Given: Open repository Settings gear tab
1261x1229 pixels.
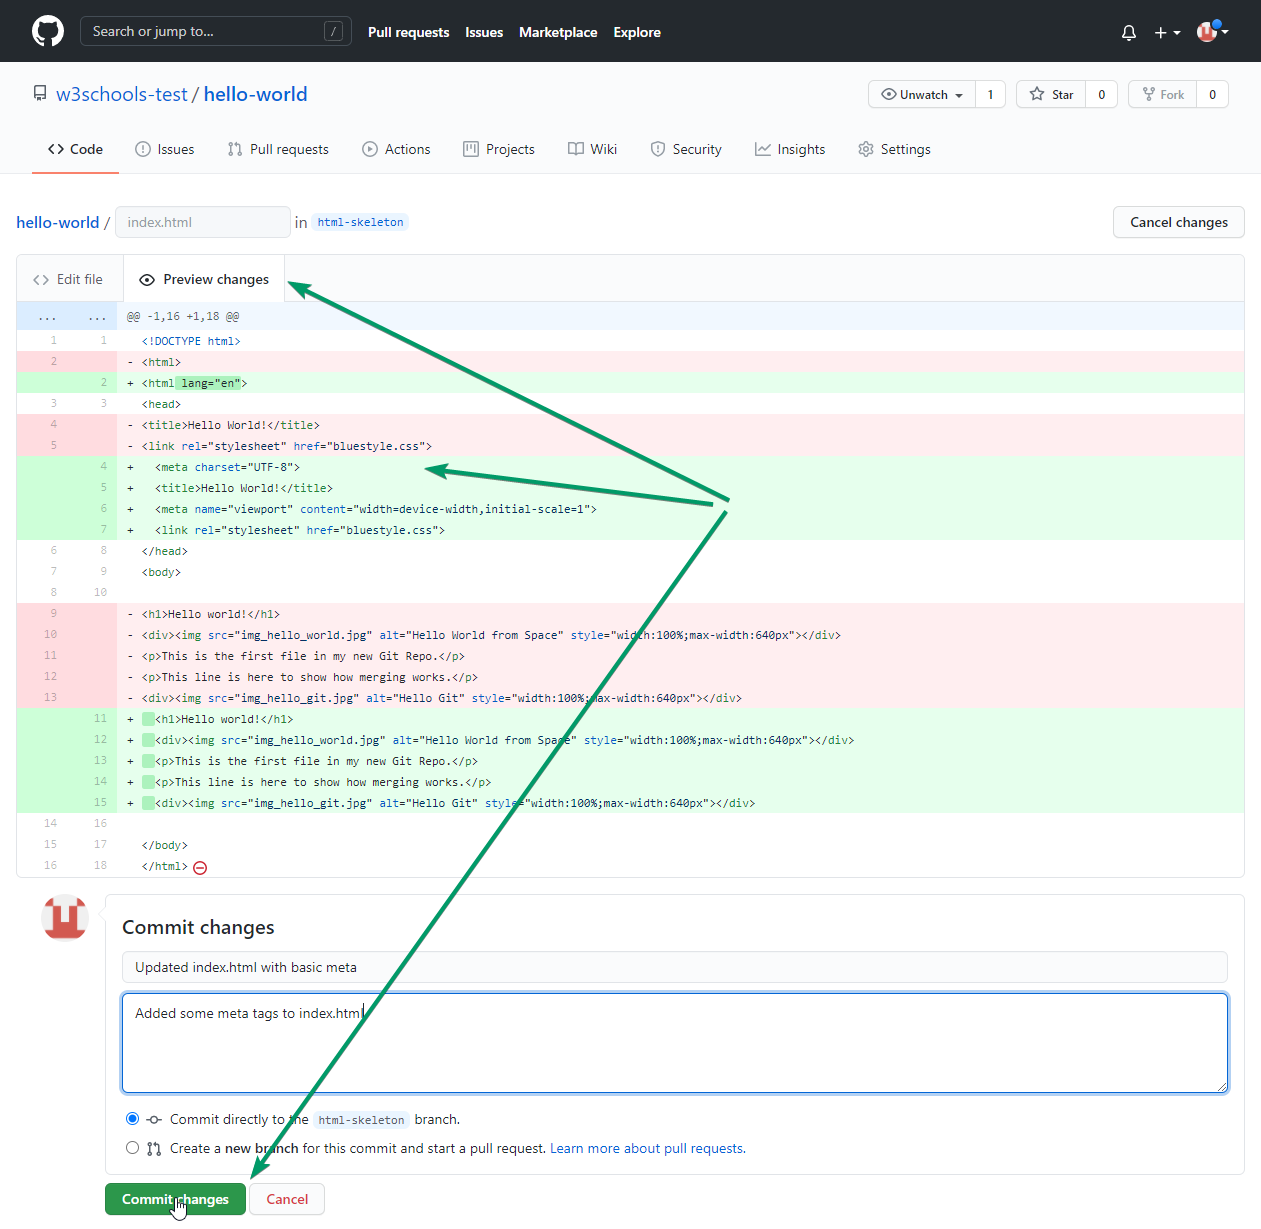Looking at the screenshot, I should (894, 149).
